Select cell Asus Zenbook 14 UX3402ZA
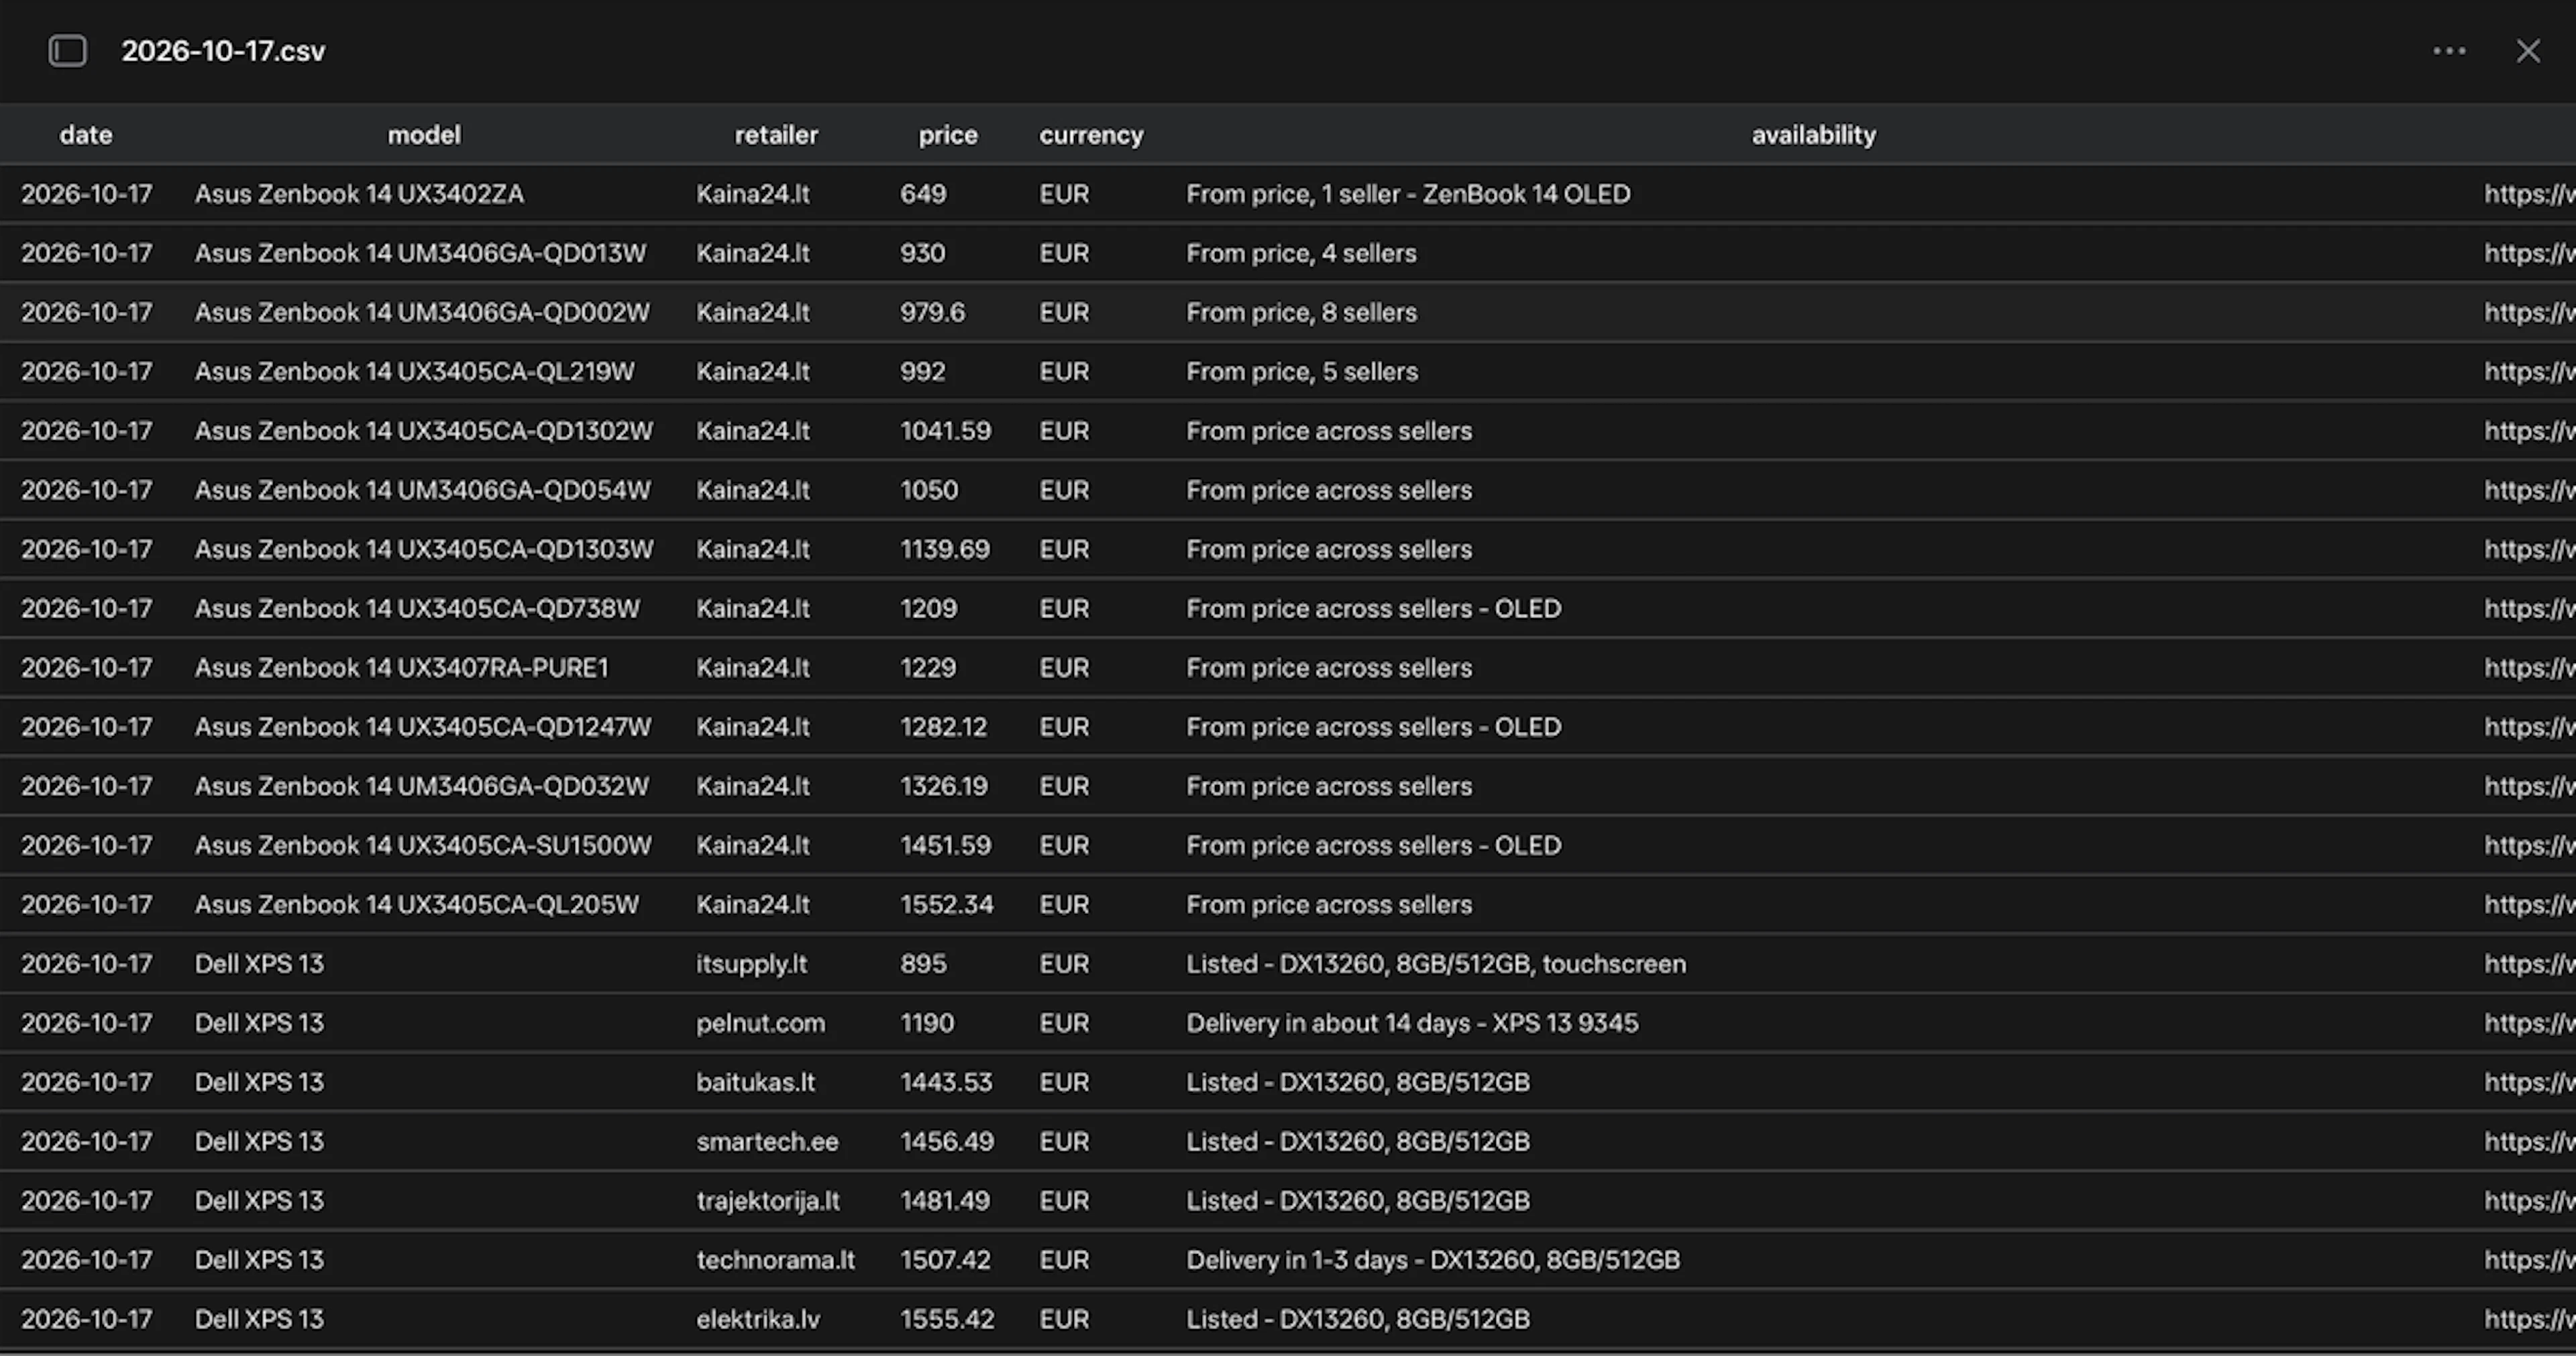The width and height of the screenshot is (2576, 1356). coord(359,194)
